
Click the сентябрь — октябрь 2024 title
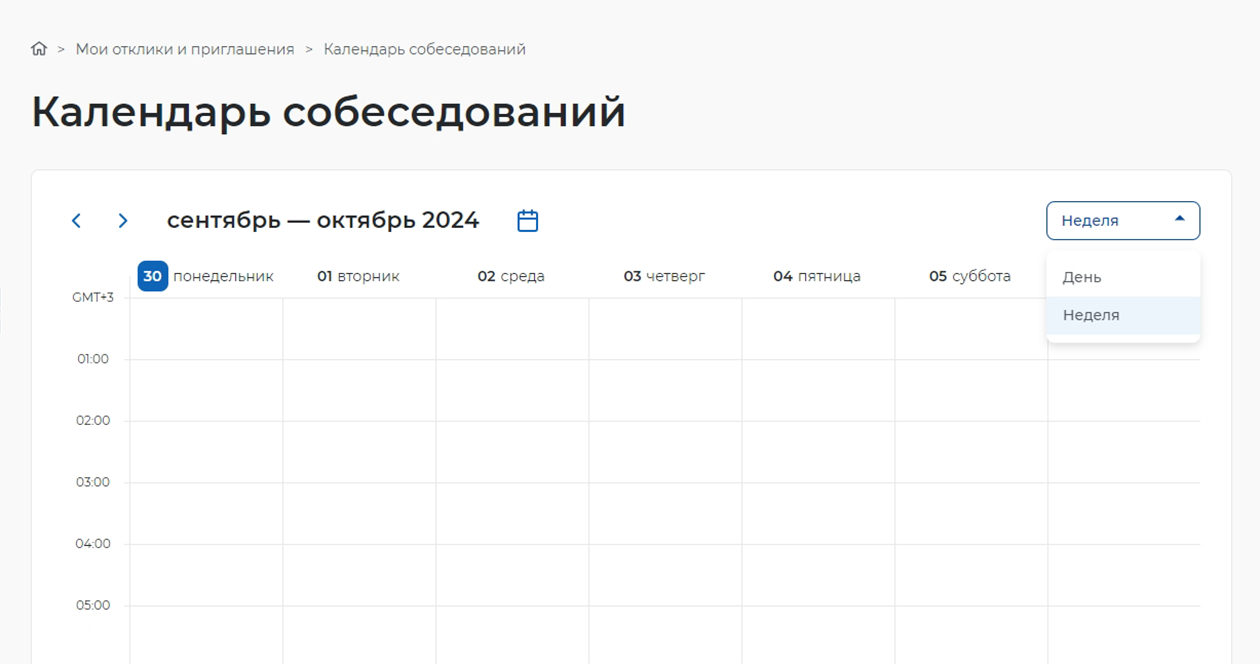pyautogui.click(x=323, y=220)
